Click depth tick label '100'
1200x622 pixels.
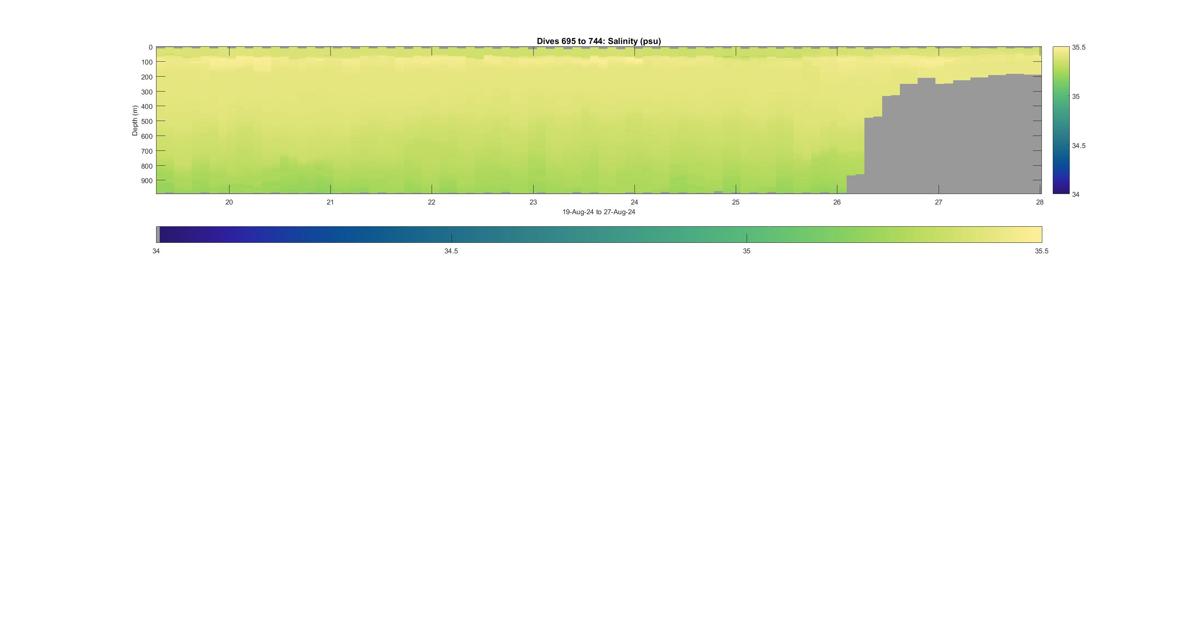coord(146,62)
